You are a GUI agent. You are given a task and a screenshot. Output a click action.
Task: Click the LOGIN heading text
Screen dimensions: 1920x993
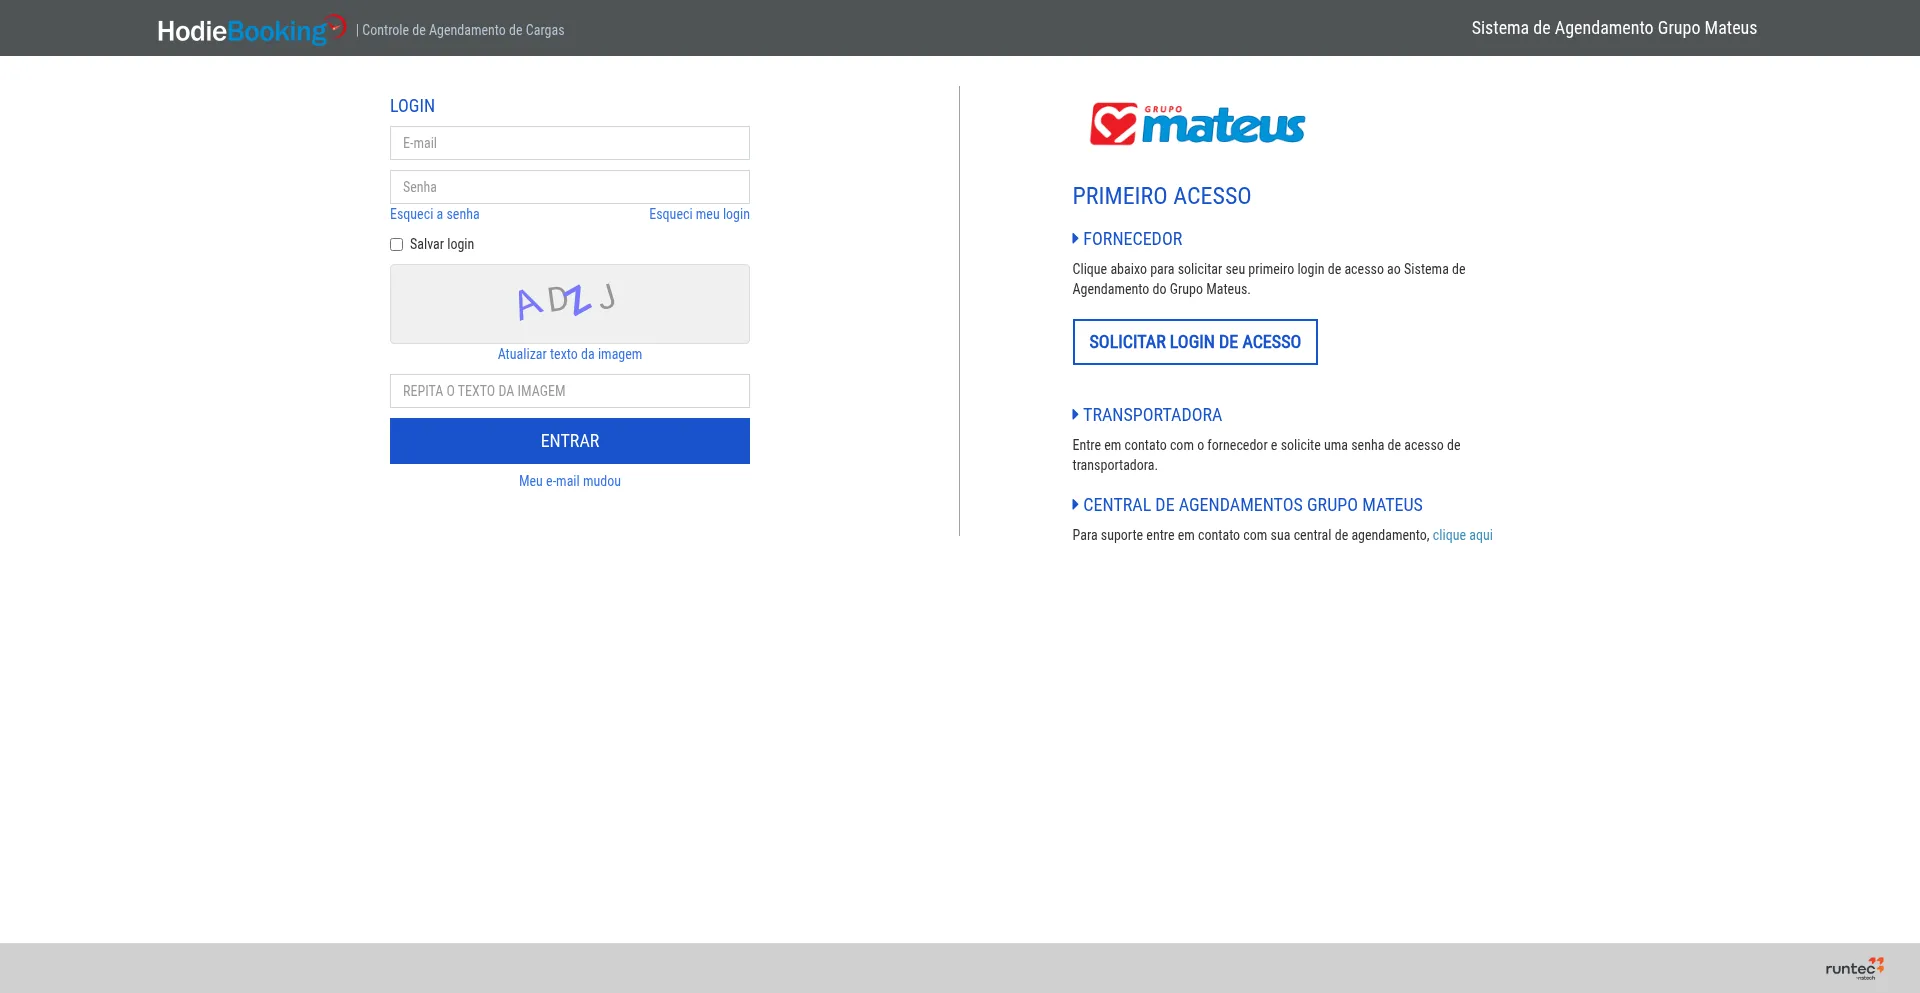point(412,106)
